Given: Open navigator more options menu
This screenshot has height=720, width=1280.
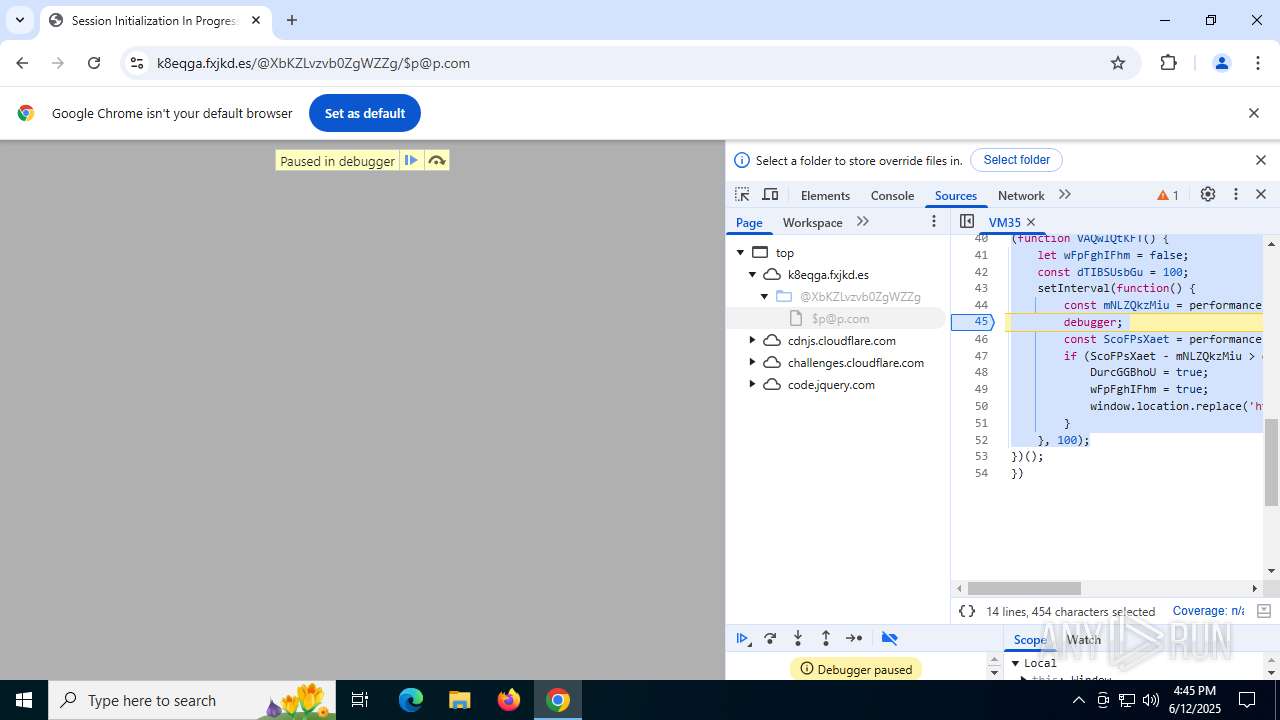Looking at the screenshot, I should click(934, 222).
